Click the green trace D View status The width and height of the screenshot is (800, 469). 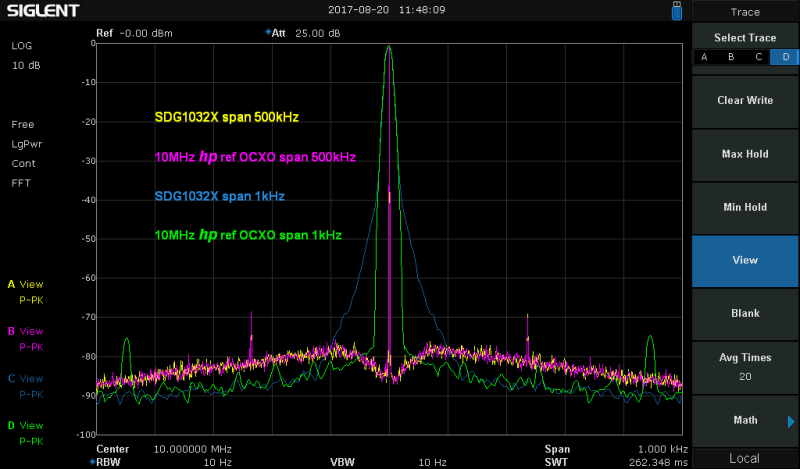point(26,426)
